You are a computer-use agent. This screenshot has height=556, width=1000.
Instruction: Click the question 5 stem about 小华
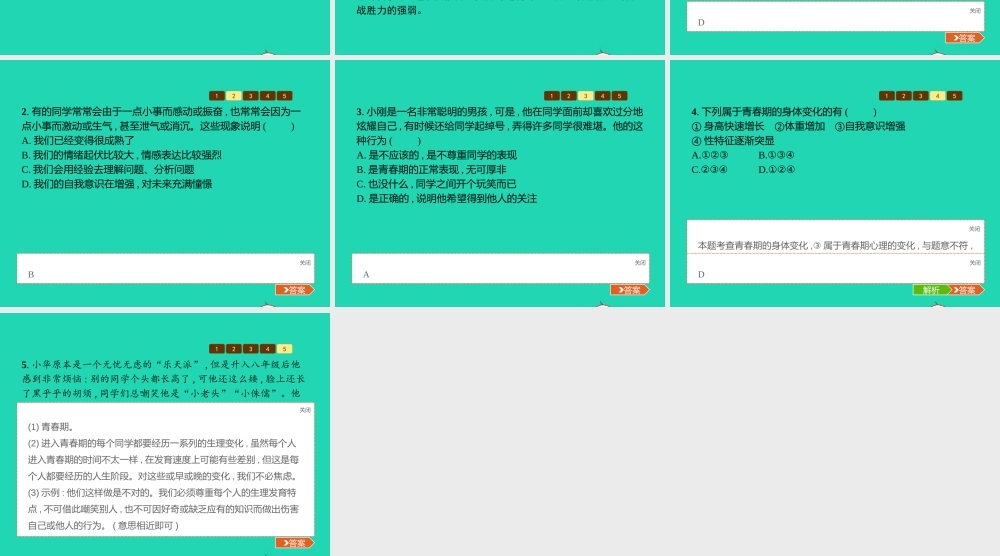pos(163,379)
